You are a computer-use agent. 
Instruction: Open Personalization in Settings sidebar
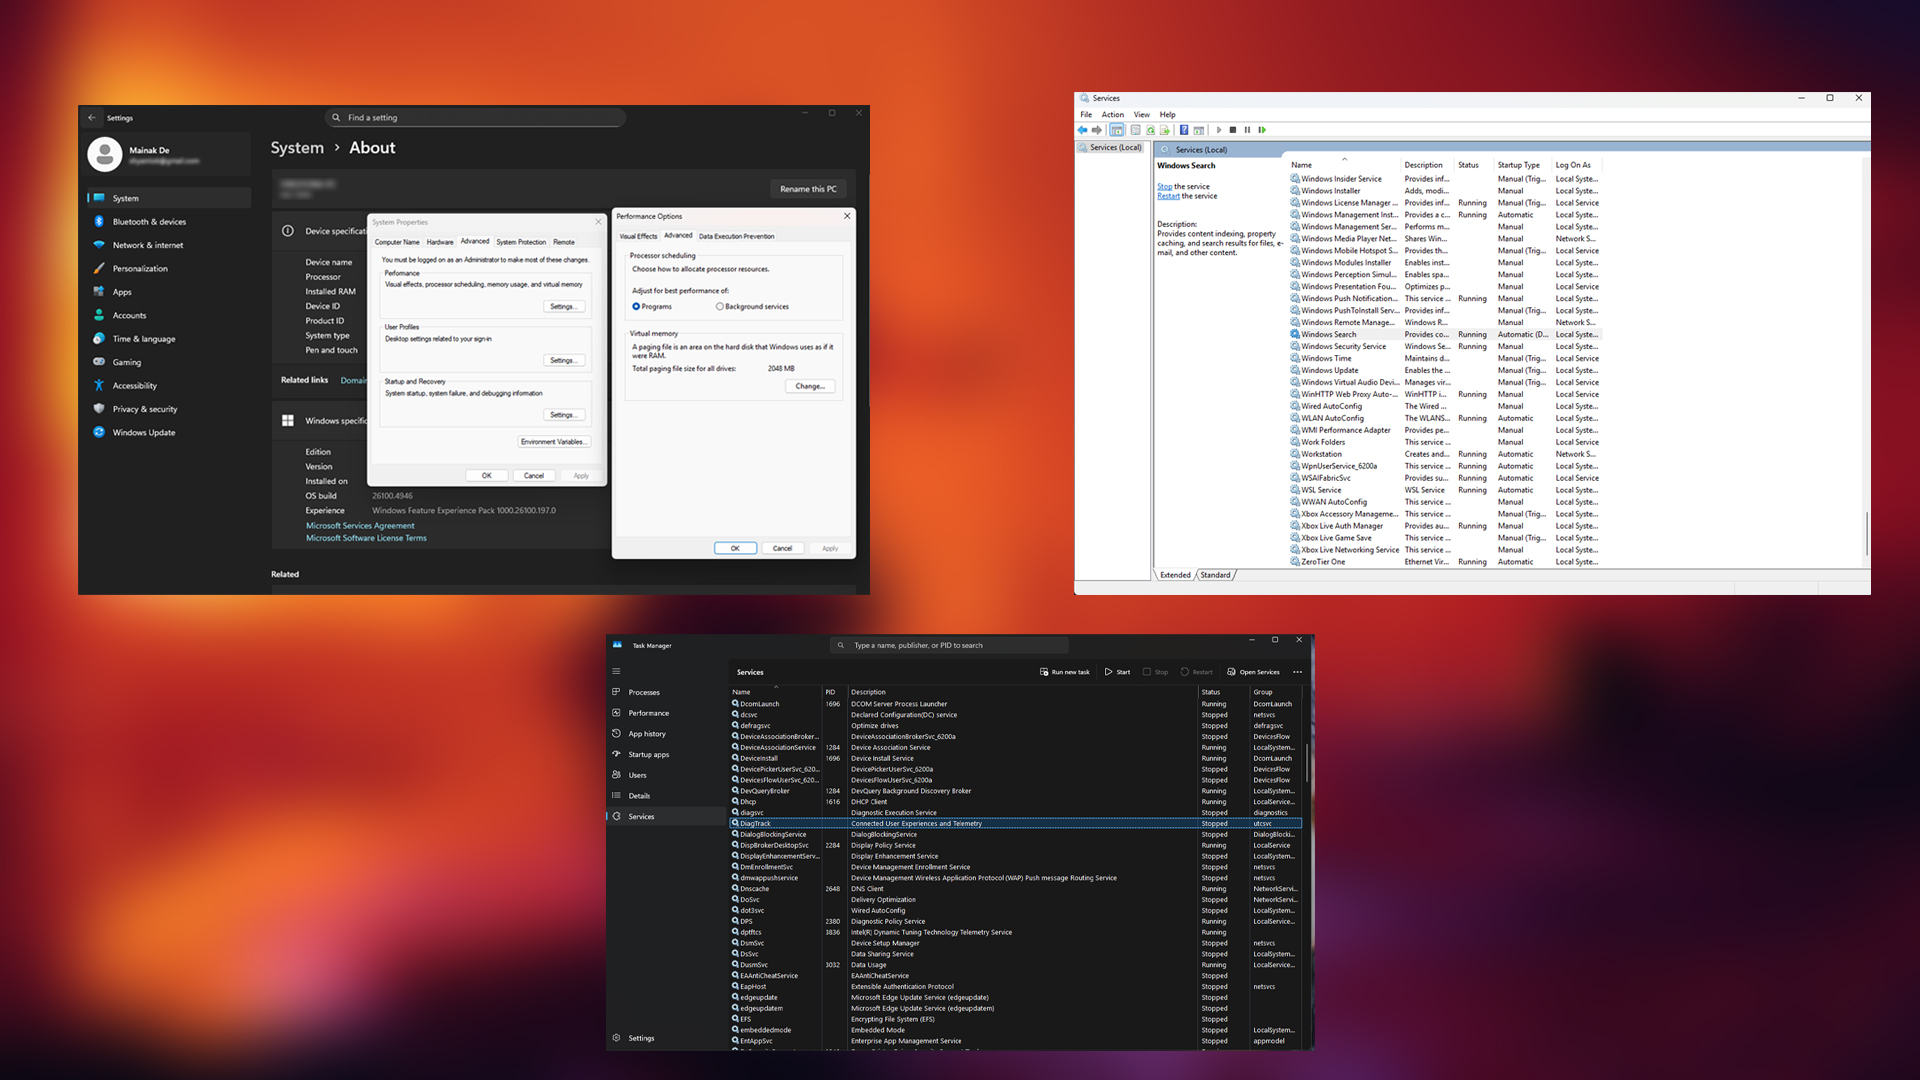point(168,269)
